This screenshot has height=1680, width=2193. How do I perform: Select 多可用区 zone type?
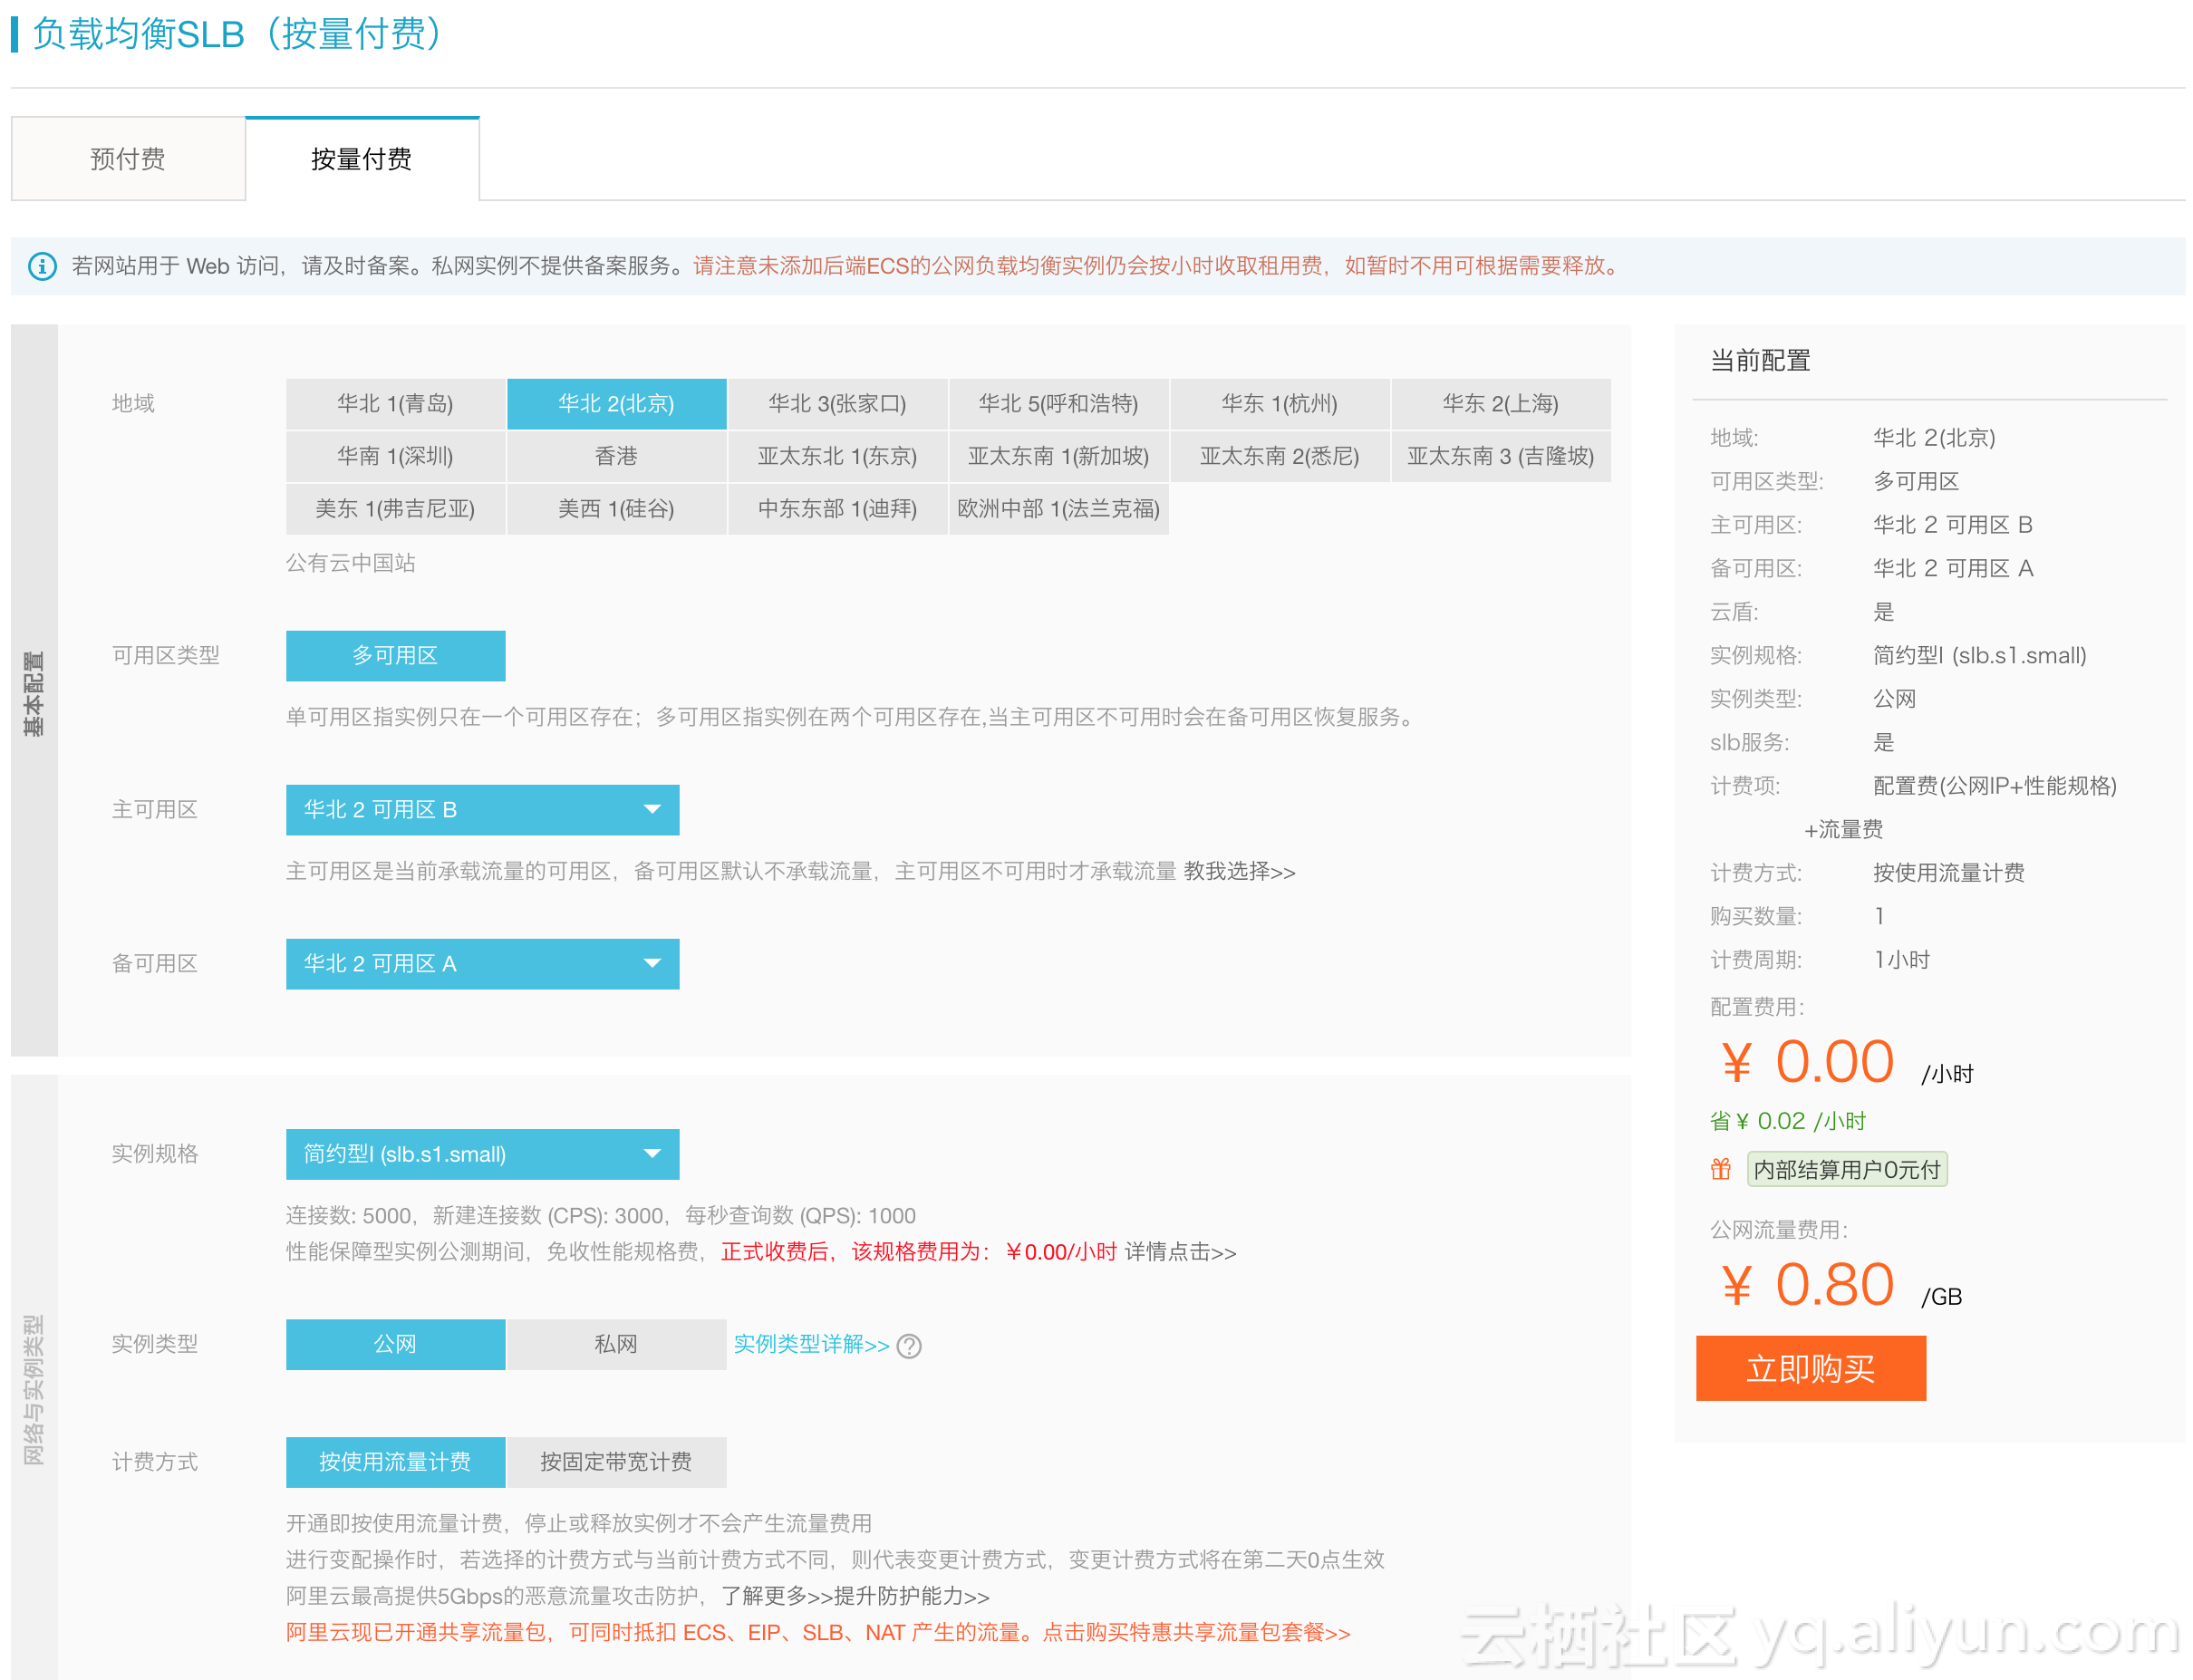coord(395,655)
